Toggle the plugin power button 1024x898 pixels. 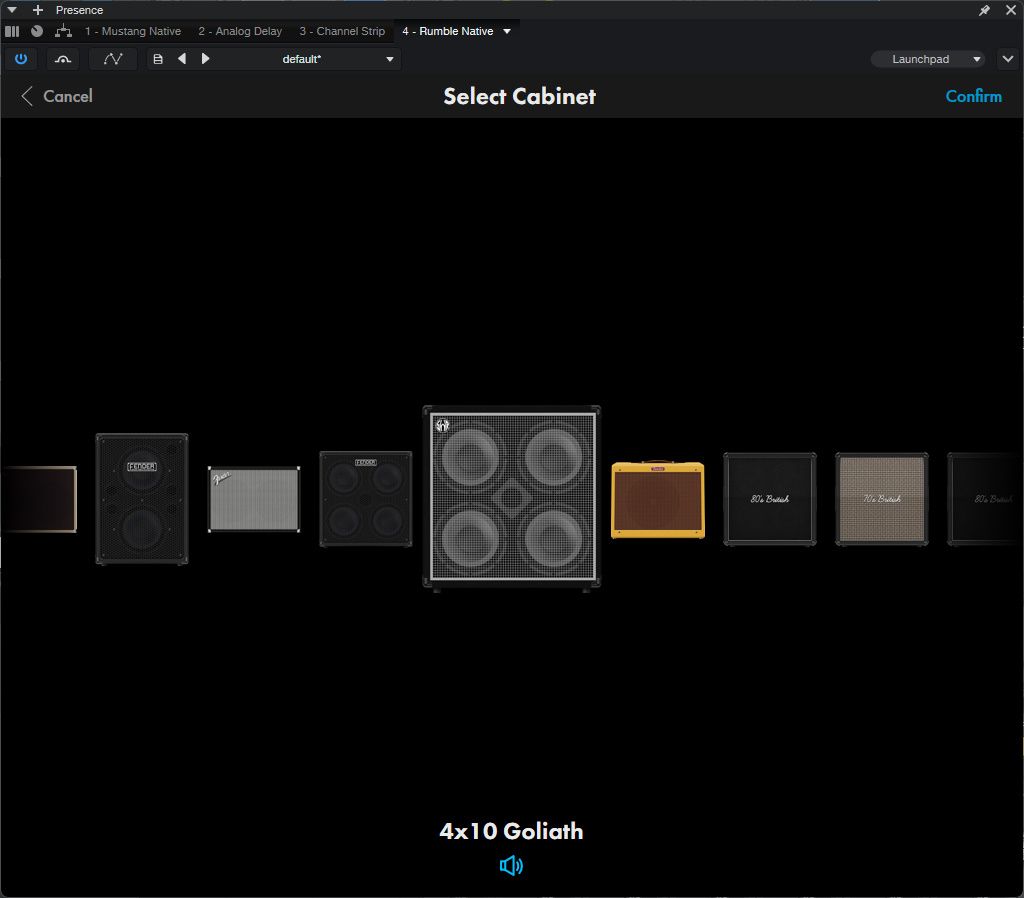point(20,59)
